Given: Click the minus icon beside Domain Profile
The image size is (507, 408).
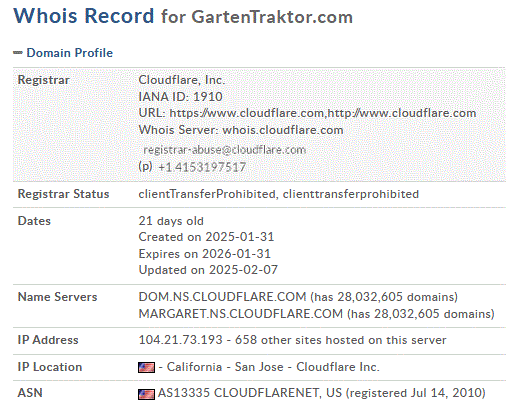Looking at the screenshot, I should (x=18, y=53).
